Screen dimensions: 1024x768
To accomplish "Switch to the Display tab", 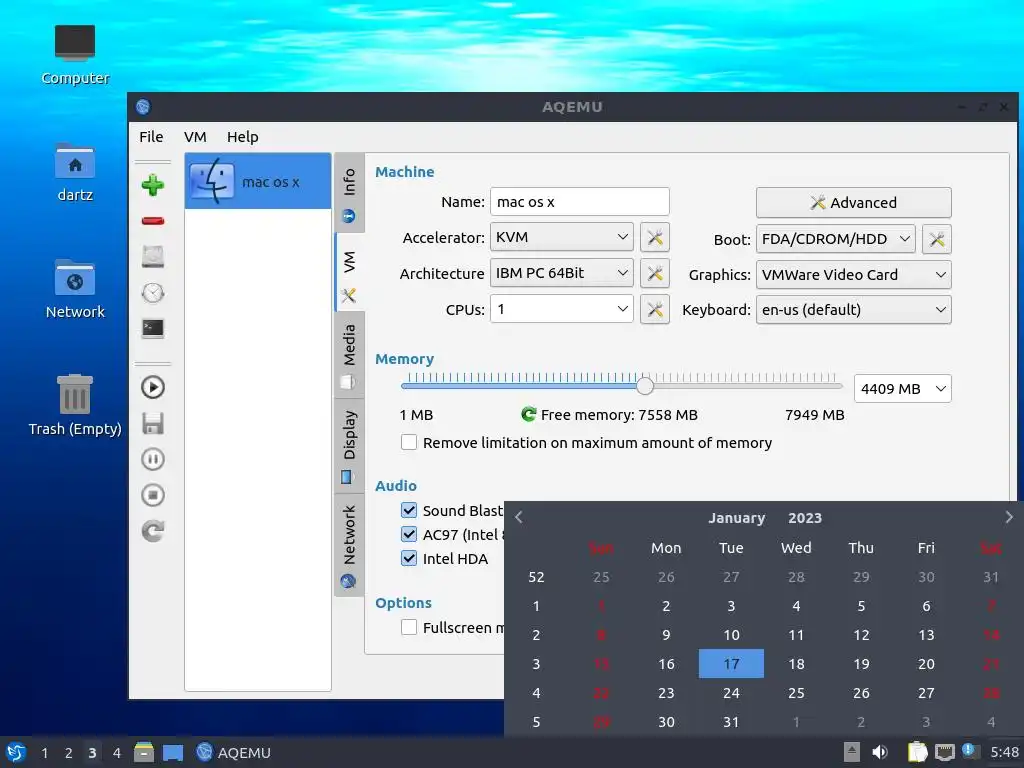I will coord(349,445).
